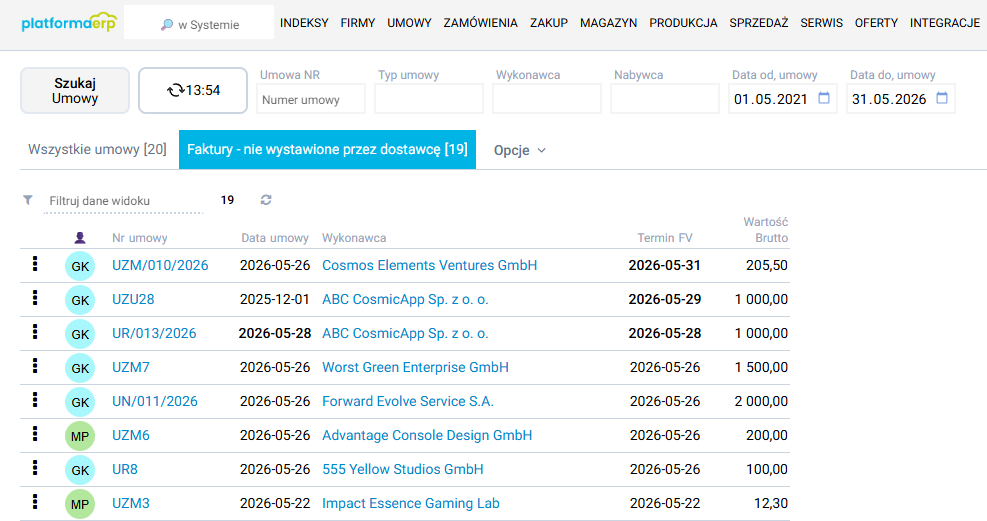This screenshot has height=521, width=987.
Task: Click the filter funnel icon
Action: pyautogui.click(x=28, y=200)
